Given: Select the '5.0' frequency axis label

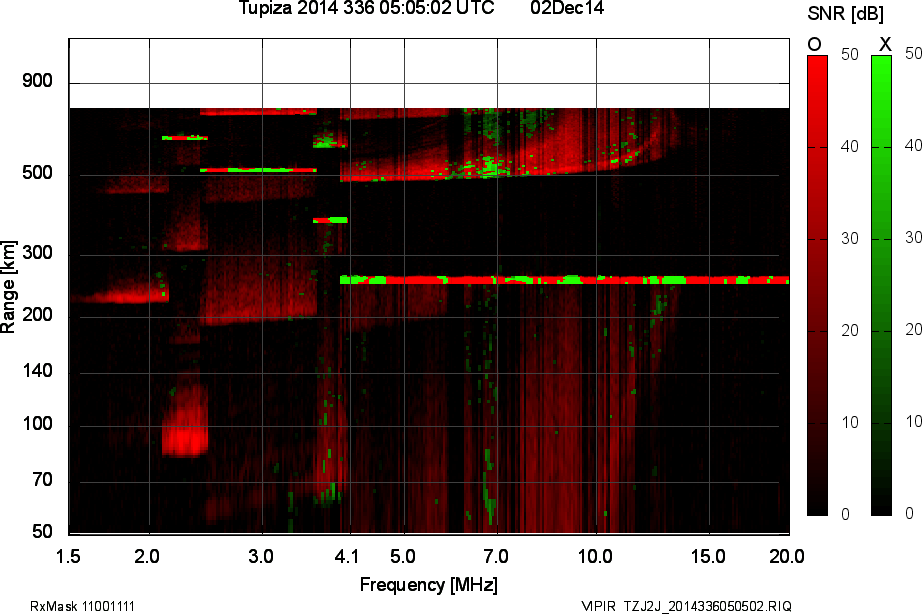Looking at the screenshot, I should tap(403, 556).
